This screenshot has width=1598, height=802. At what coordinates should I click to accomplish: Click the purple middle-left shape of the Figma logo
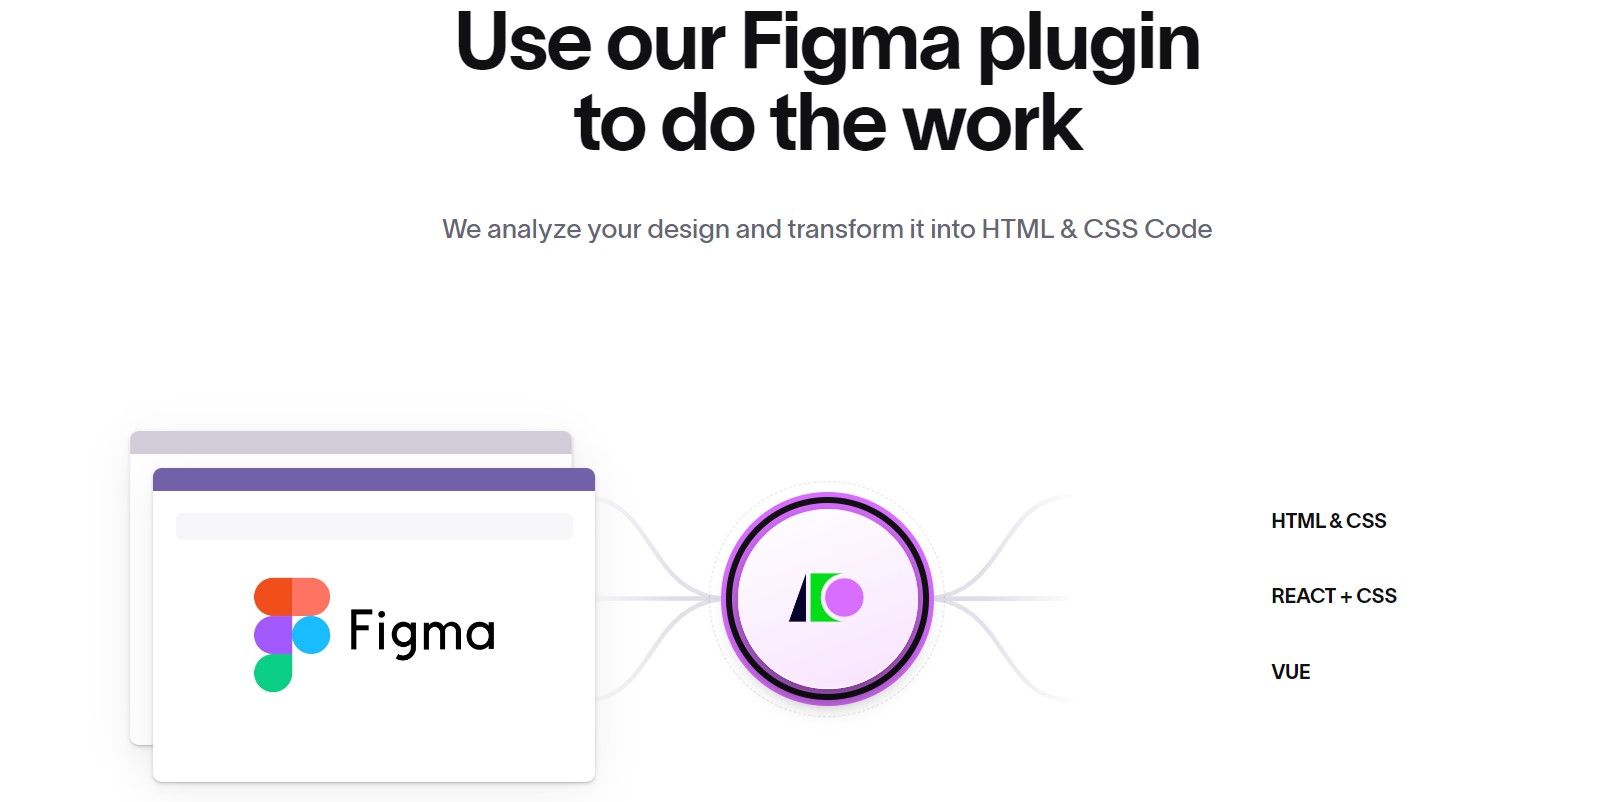click(272, 634)
